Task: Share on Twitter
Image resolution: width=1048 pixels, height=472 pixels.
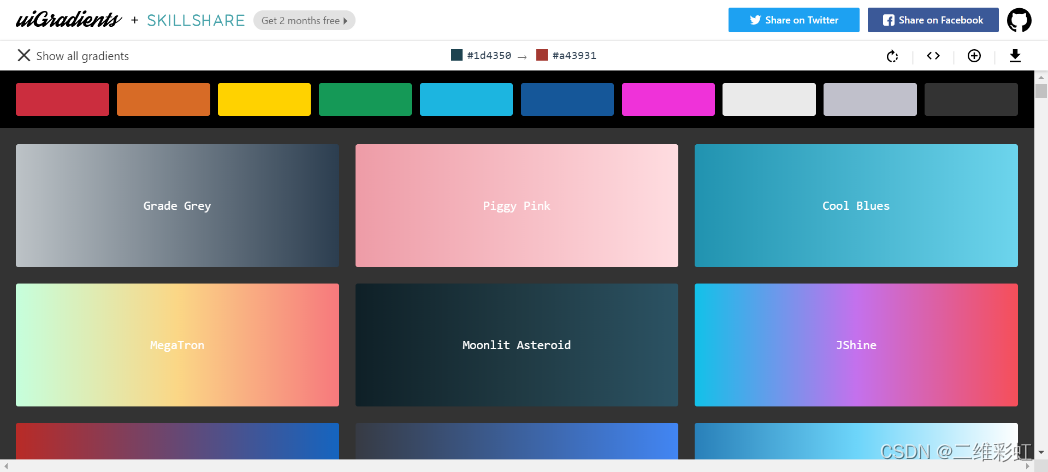Action: tap(793, 20)
